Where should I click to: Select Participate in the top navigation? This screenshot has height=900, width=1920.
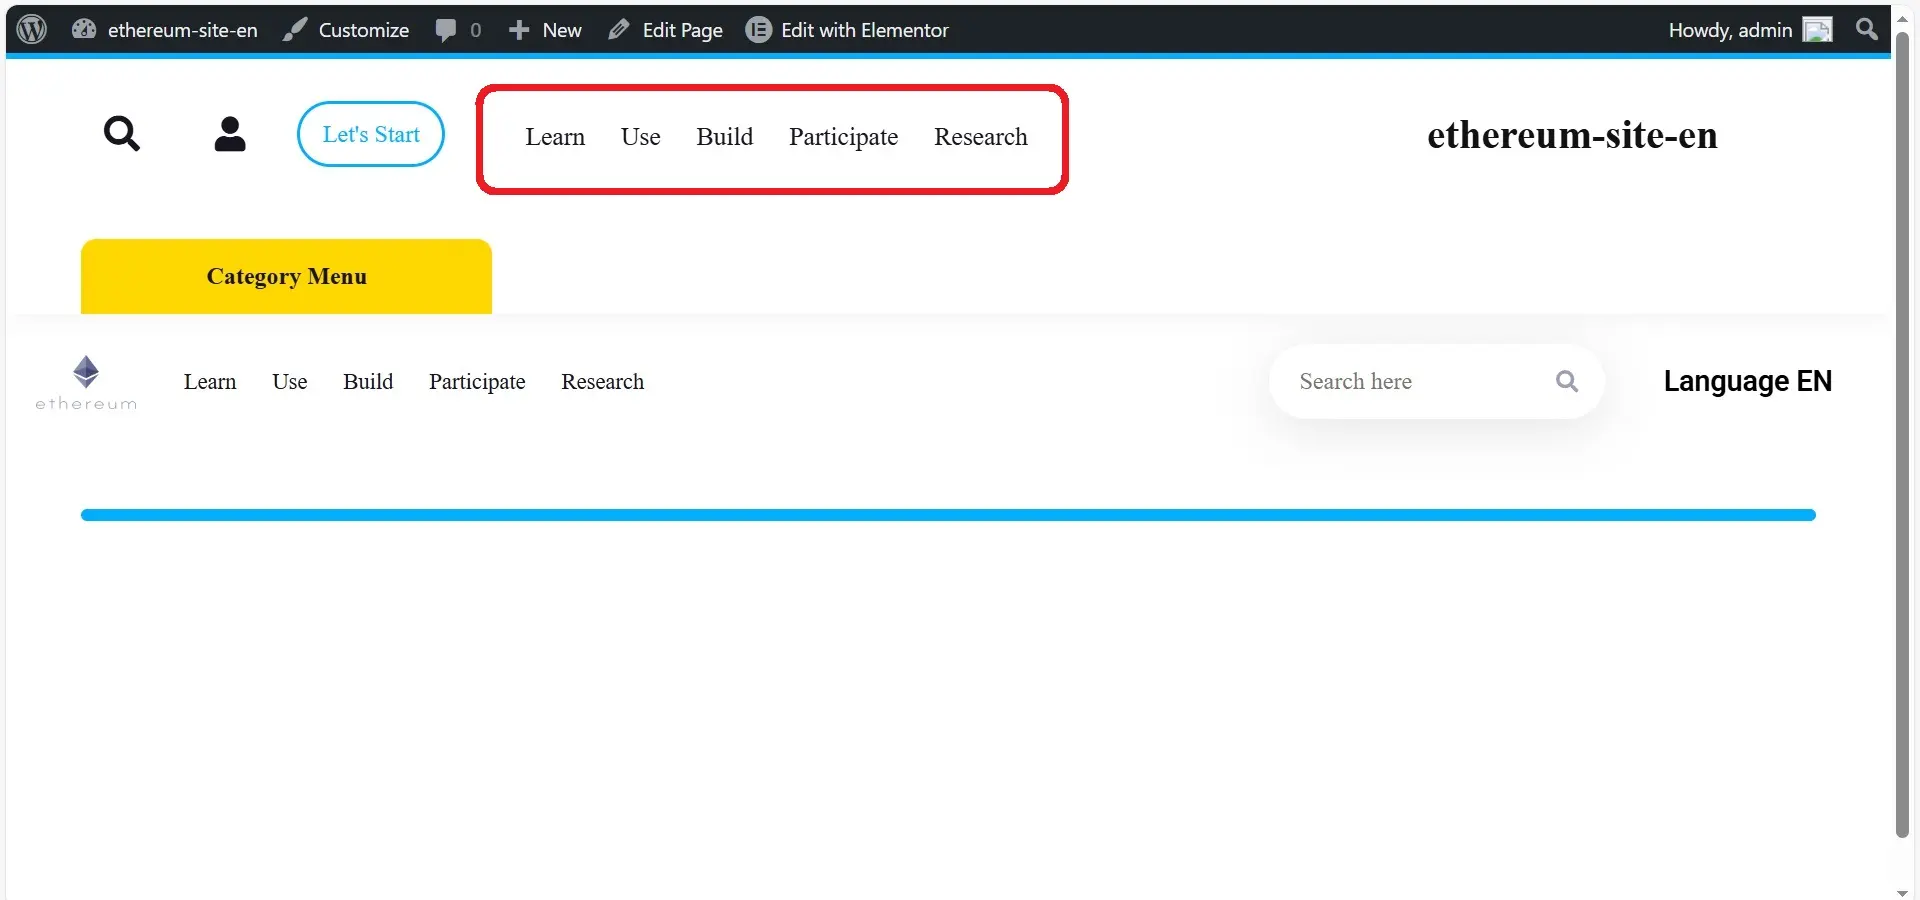point(843,137)
